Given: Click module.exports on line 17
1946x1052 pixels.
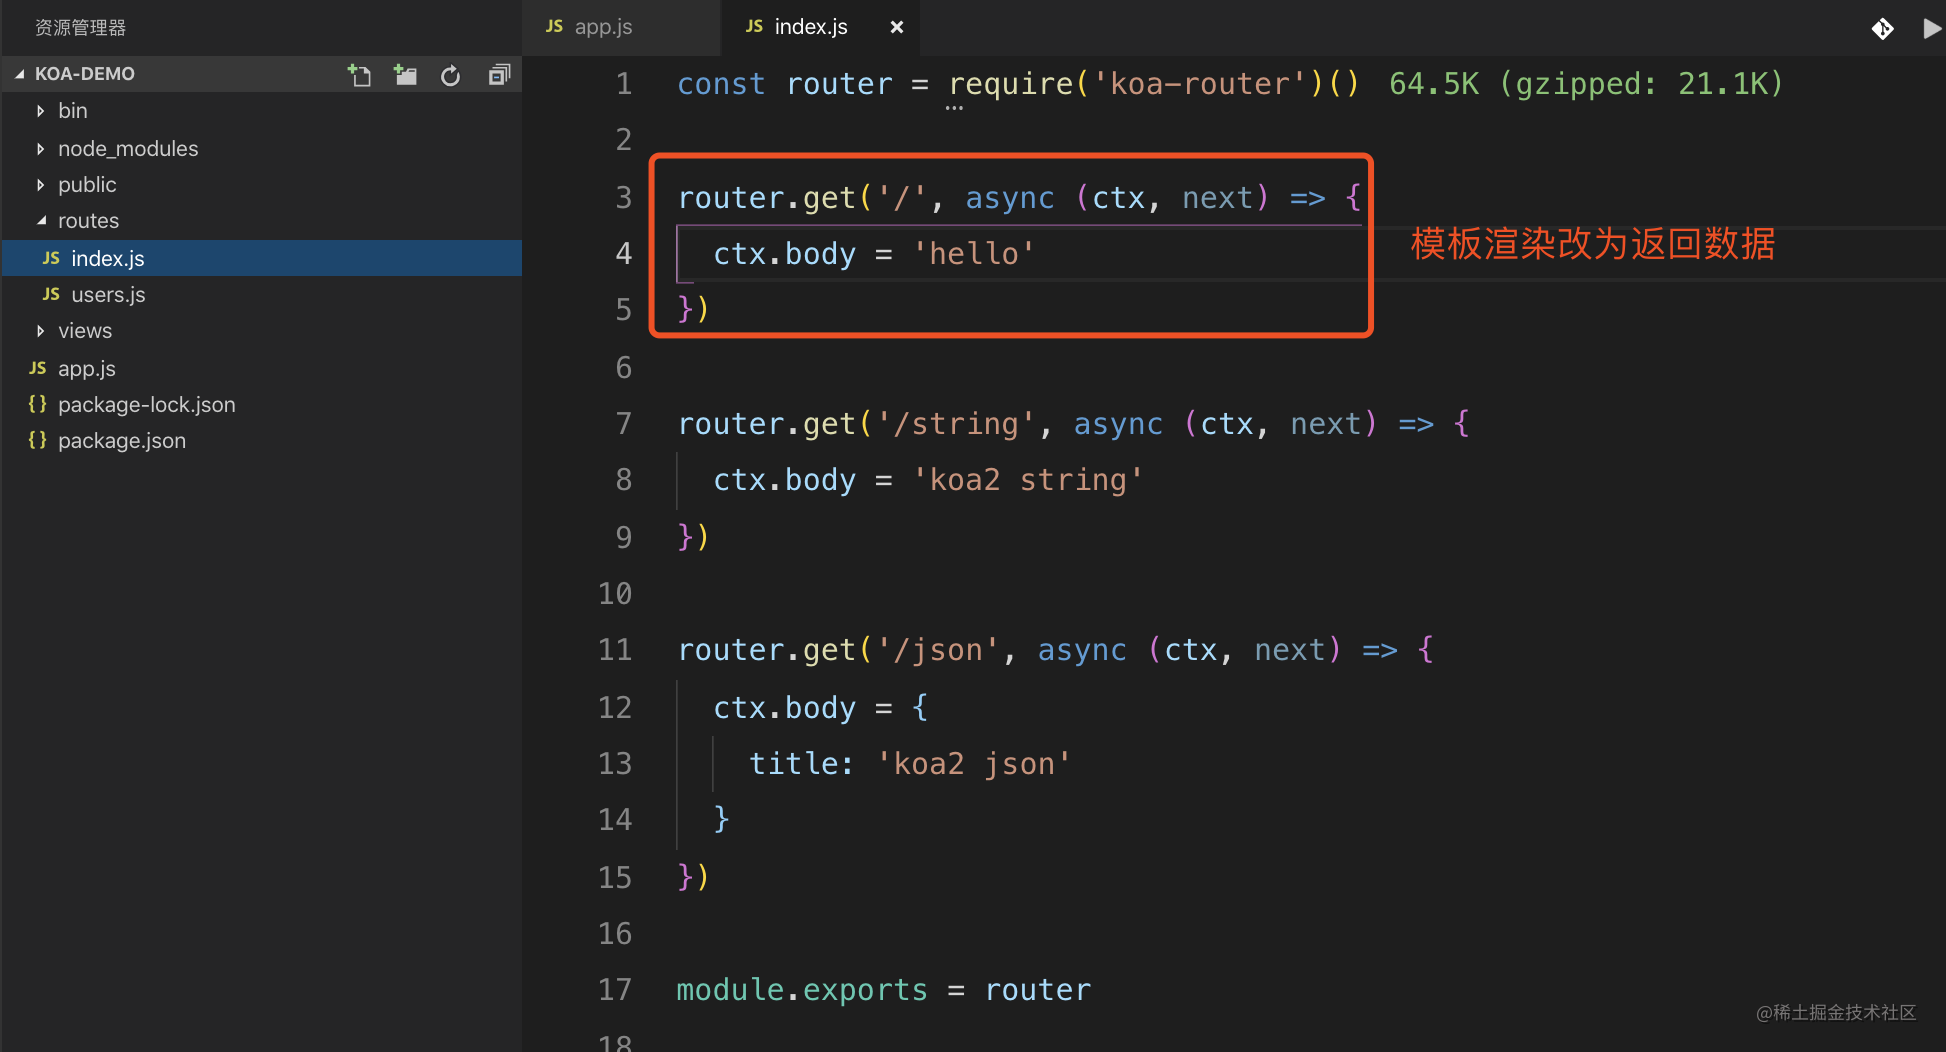Looking at the screenshot, I should click(x=802, y=990).
